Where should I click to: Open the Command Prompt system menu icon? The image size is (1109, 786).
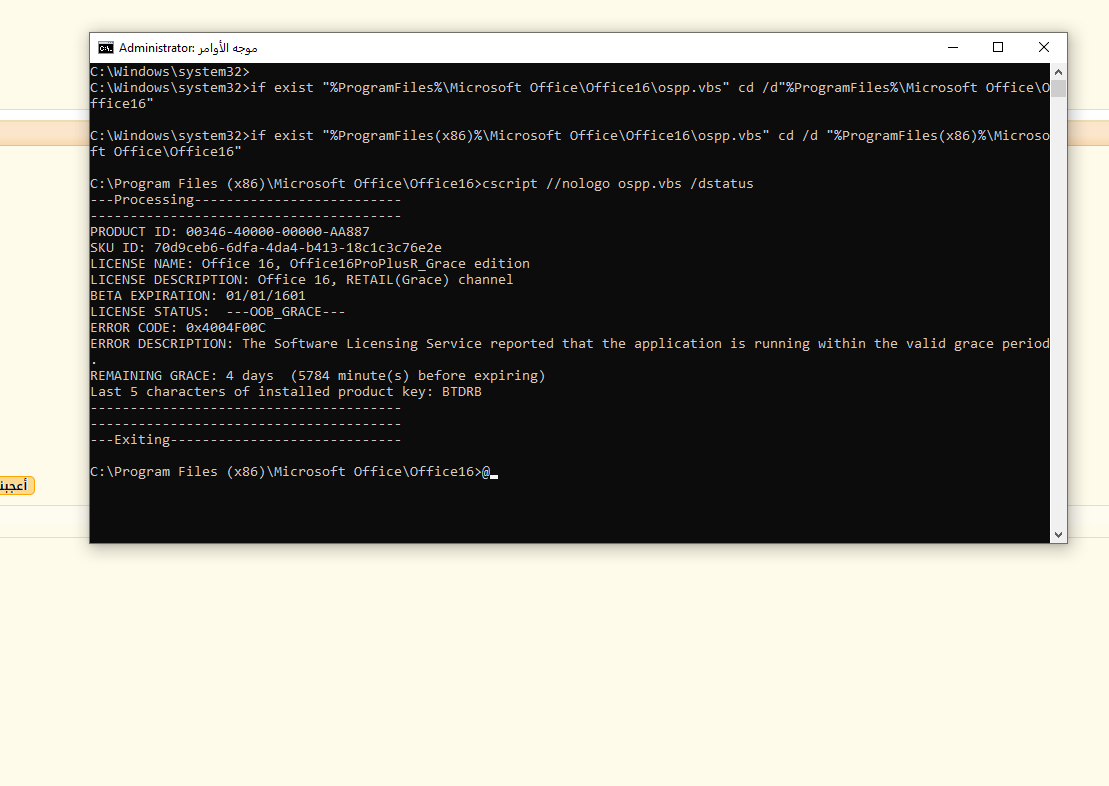(x=105, y=47)
